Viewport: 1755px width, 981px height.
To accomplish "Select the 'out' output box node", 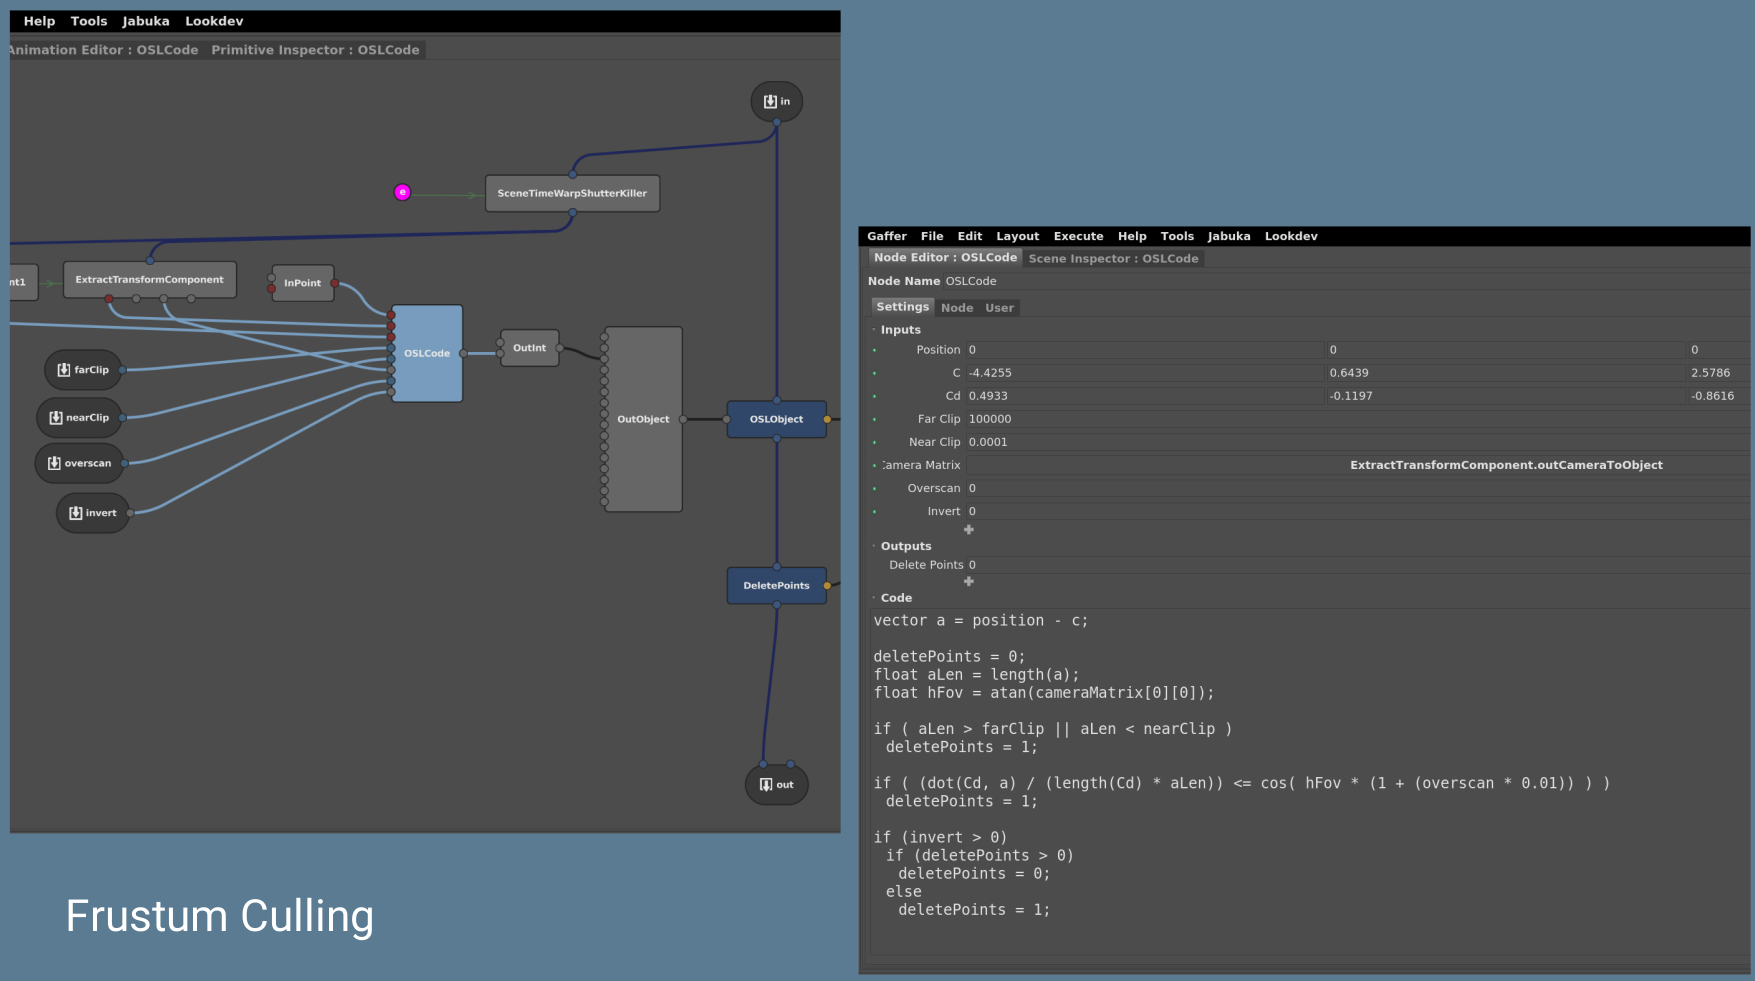I will pos(777,784).
